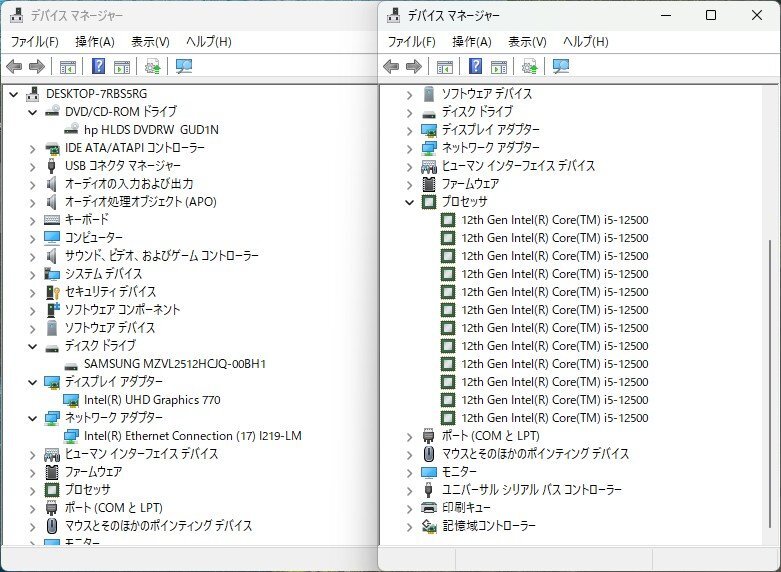Click scan for hardware changes icon in right window

pos(561,67)
